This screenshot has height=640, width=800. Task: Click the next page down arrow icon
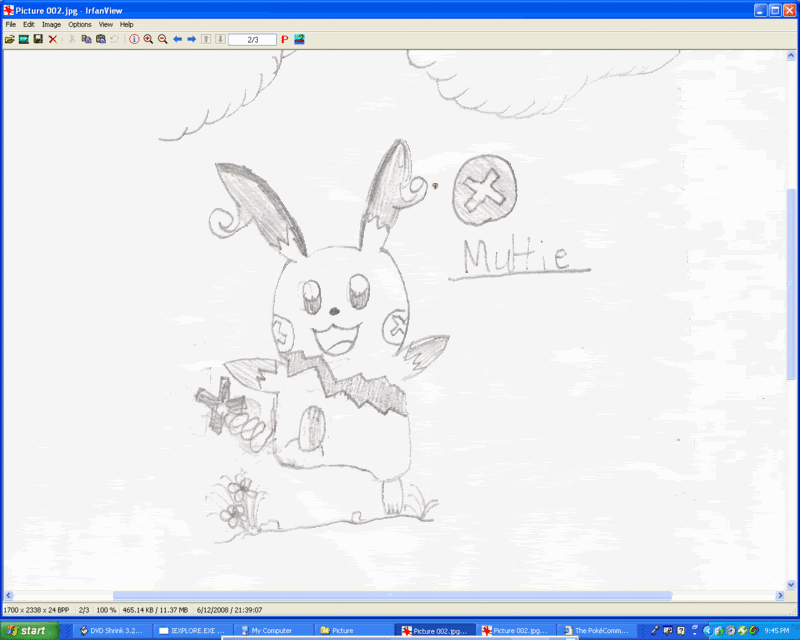pyautogui.click(x=220, y=39)
